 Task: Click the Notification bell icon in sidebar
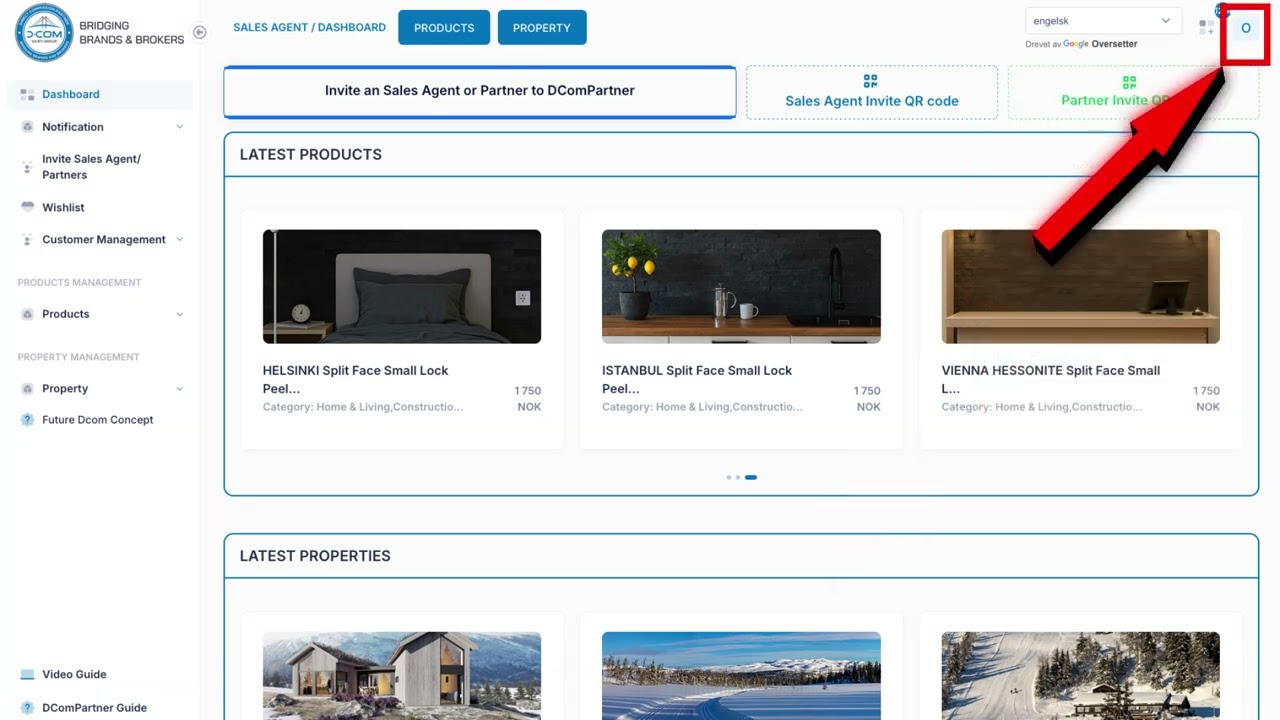(27, 127)
